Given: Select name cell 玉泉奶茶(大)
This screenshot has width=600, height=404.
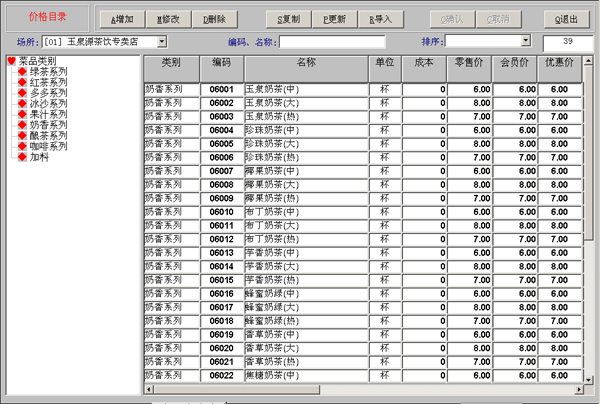Looking at the screenshot, I should coord(306,103).
